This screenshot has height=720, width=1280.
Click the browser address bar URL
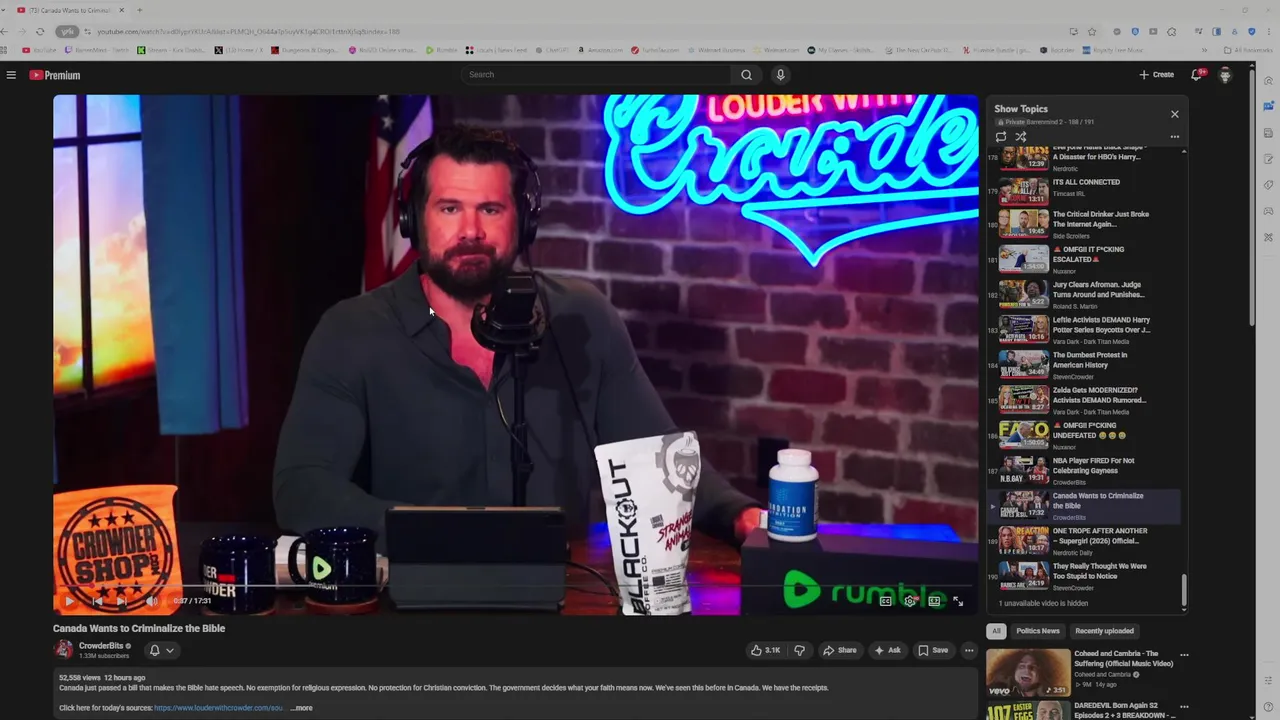[248, 31]
